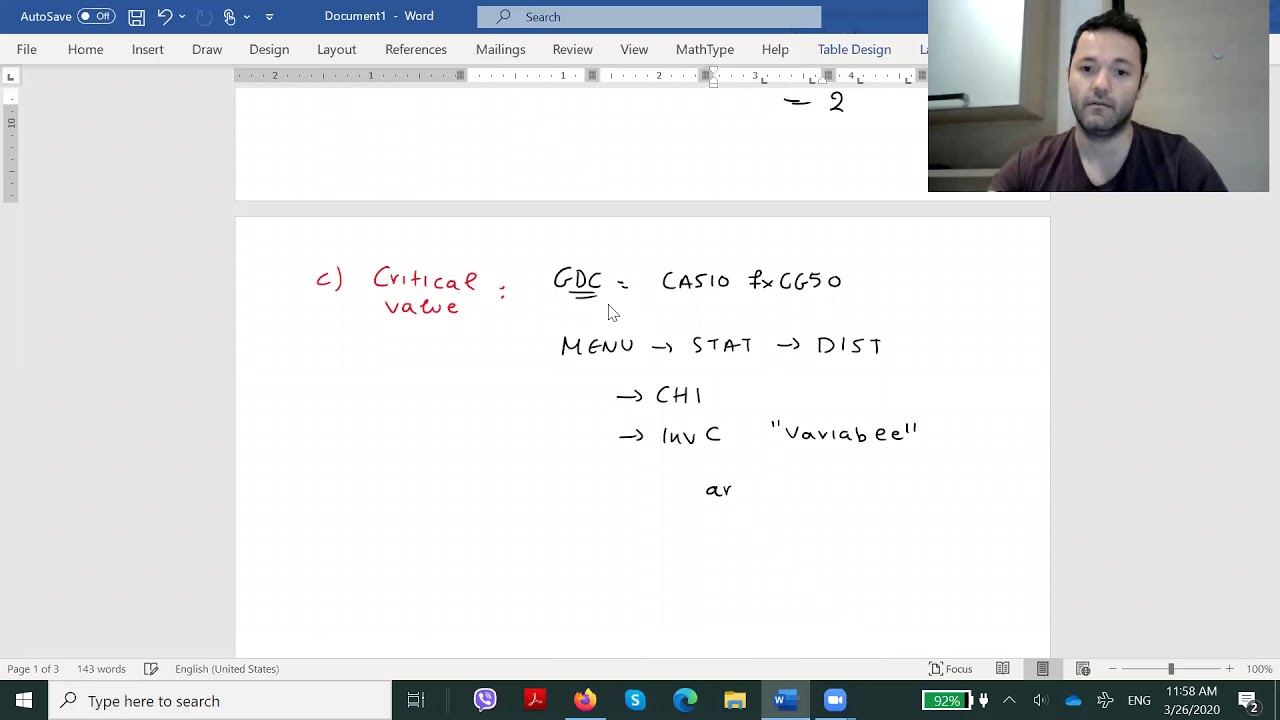Screen dimensions: 1280x720
Task: Click the zoom slider handle
Action: coord(1171,669)
